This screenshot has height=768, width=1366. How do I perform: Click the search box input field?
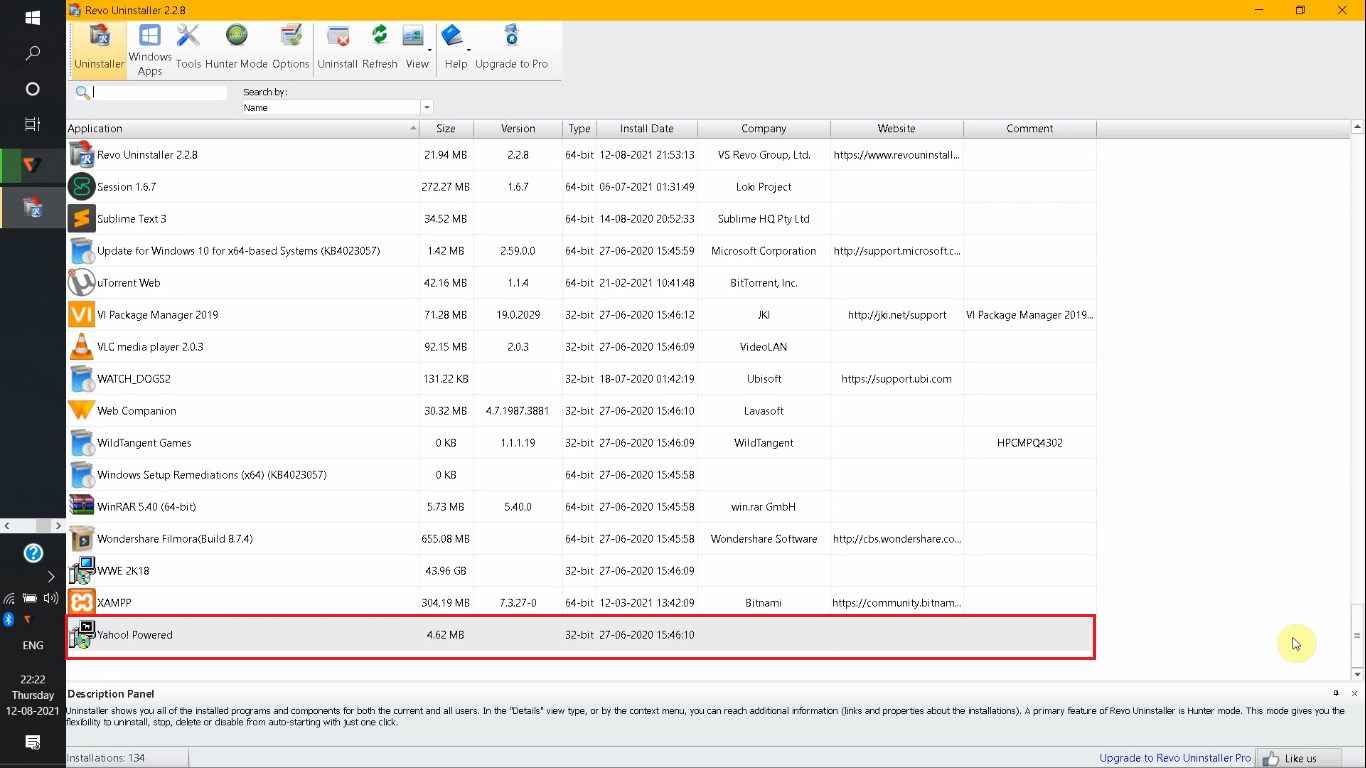click(160, 92)
